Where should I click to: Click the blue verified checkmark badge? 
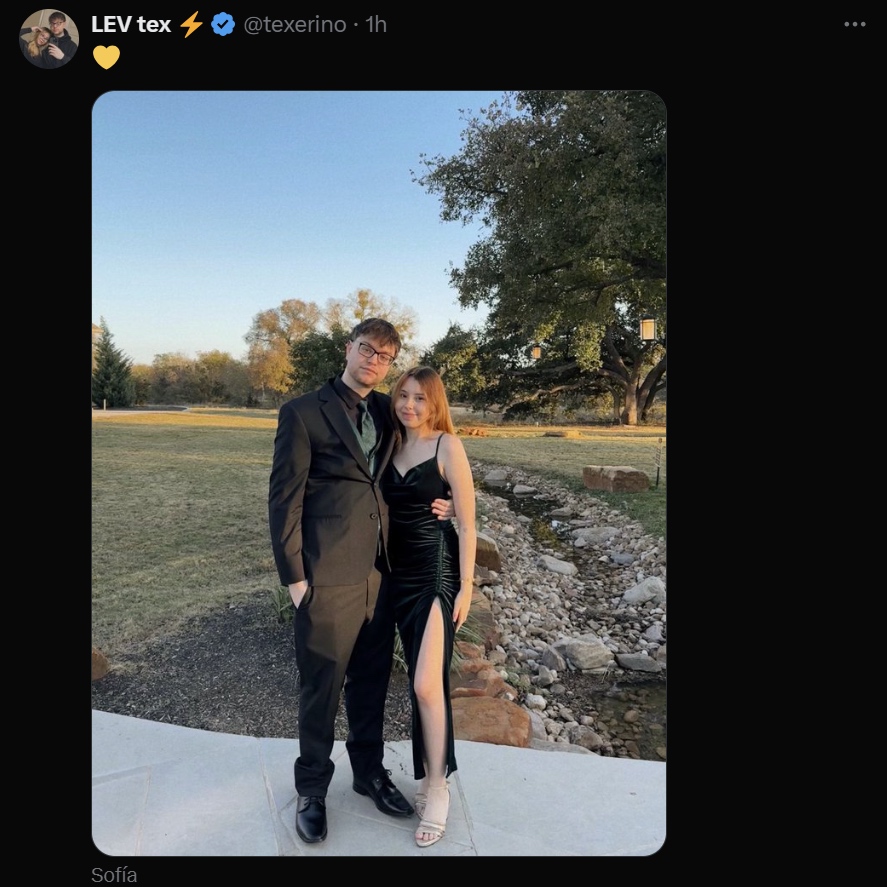(223, 25)
